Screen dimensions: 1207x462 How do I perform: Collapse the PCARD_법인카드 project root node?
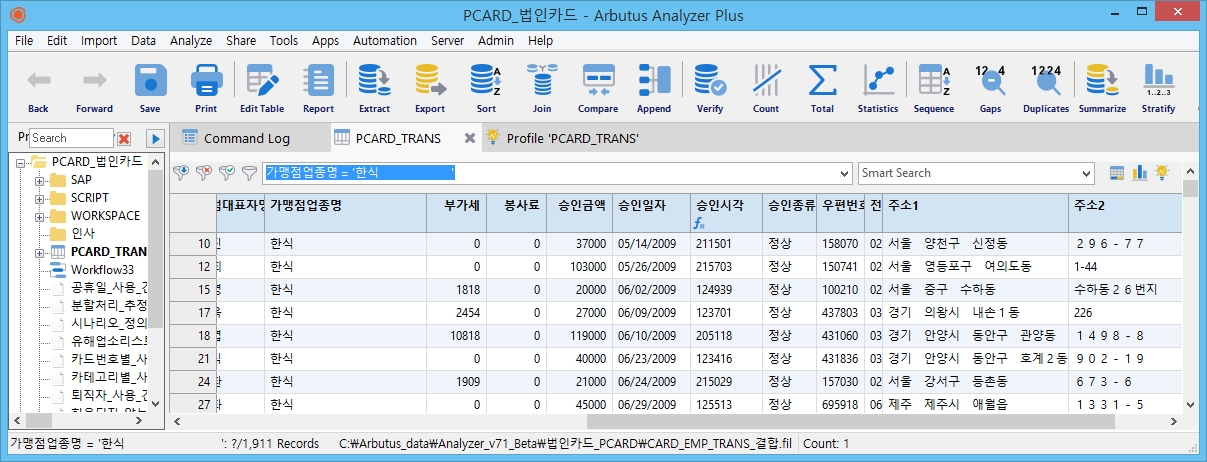click(x=21, y=162)
